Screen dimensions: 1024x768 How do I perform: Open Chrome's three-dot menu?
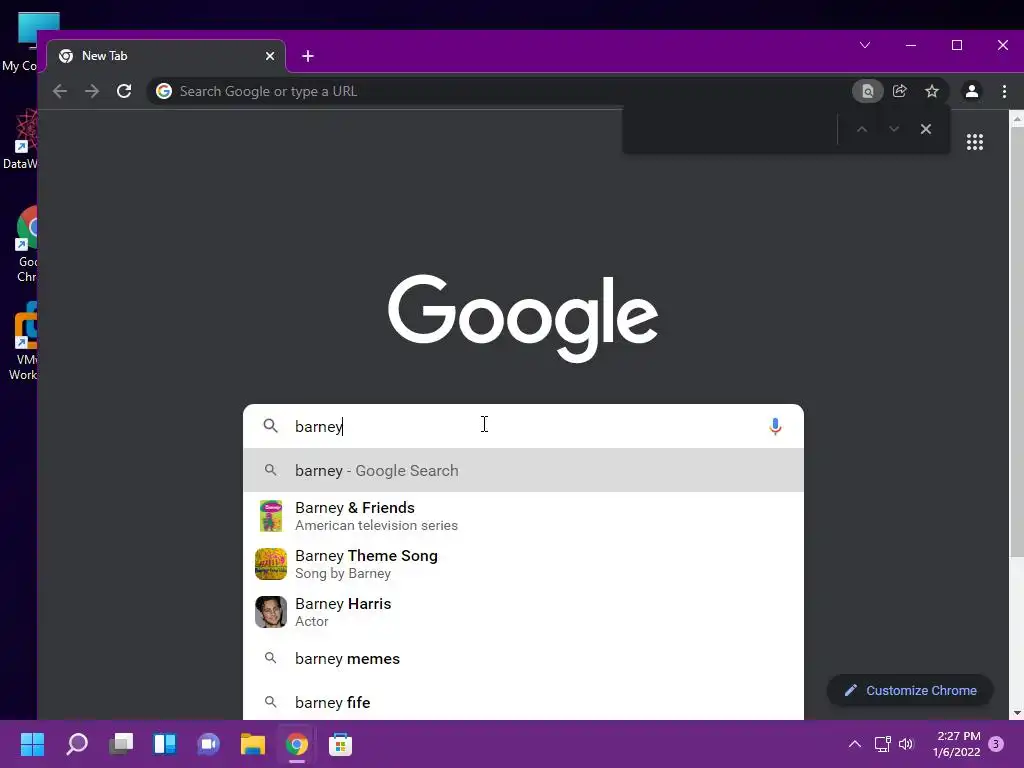[x=1004, y=91]
